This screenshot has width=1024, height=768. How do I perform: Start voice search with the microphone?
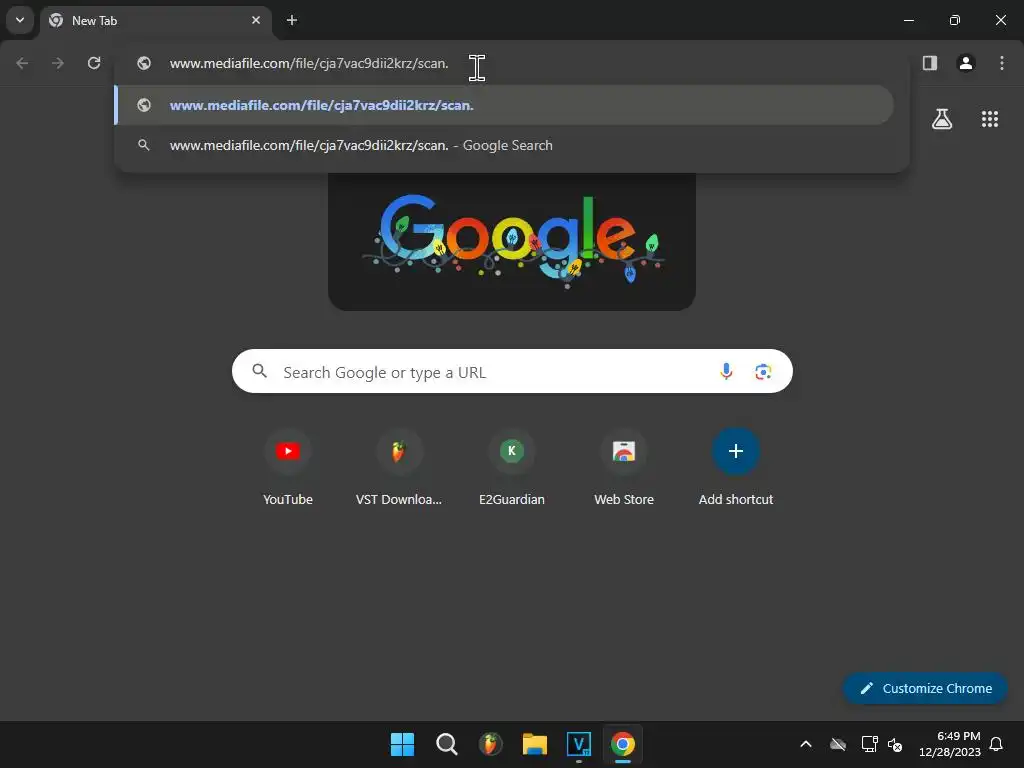[x=726, y=372]
